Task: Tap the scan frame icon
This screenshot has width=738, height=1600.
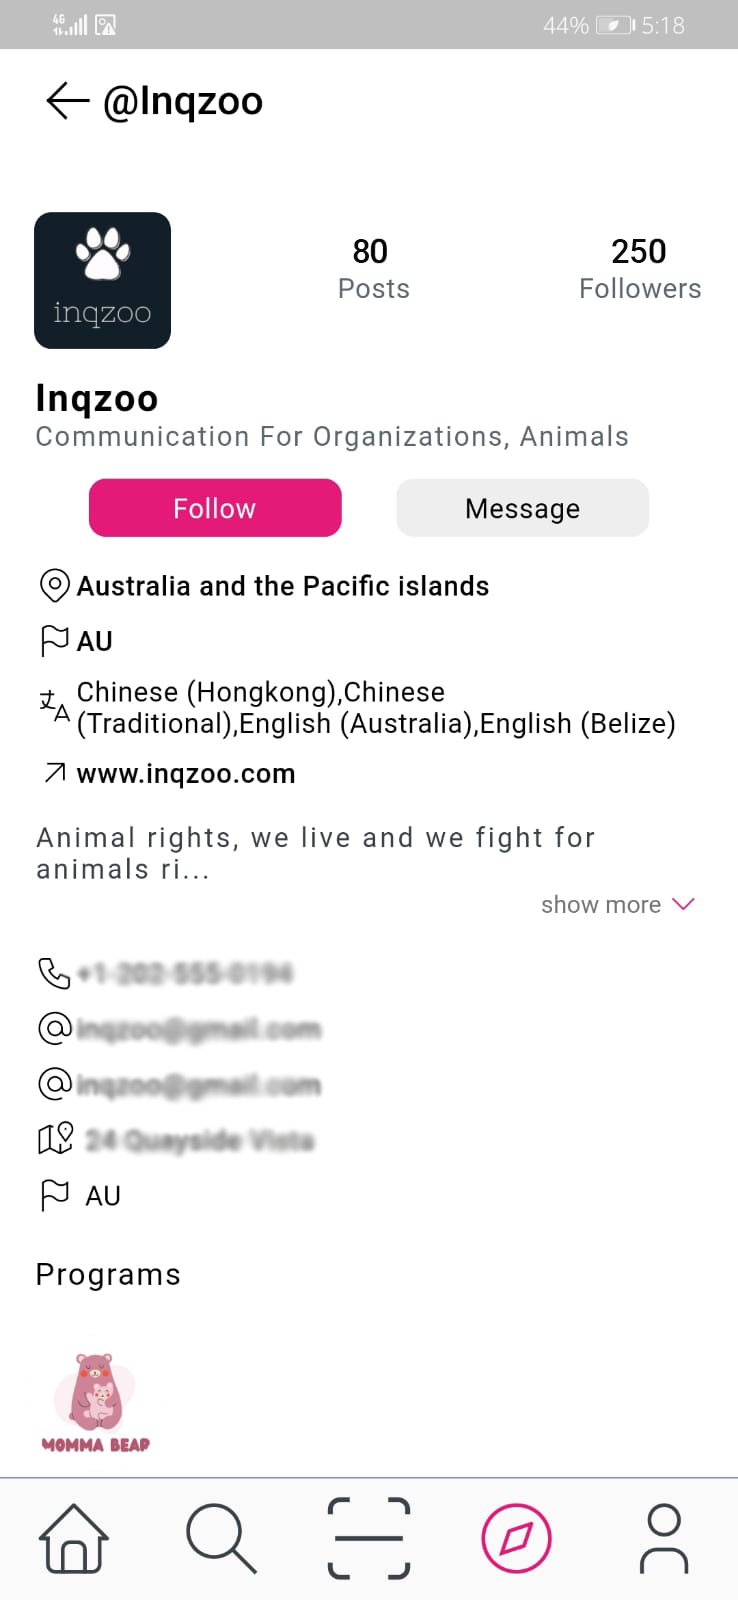Action: pyautogui.click(x=369, y=1538)
